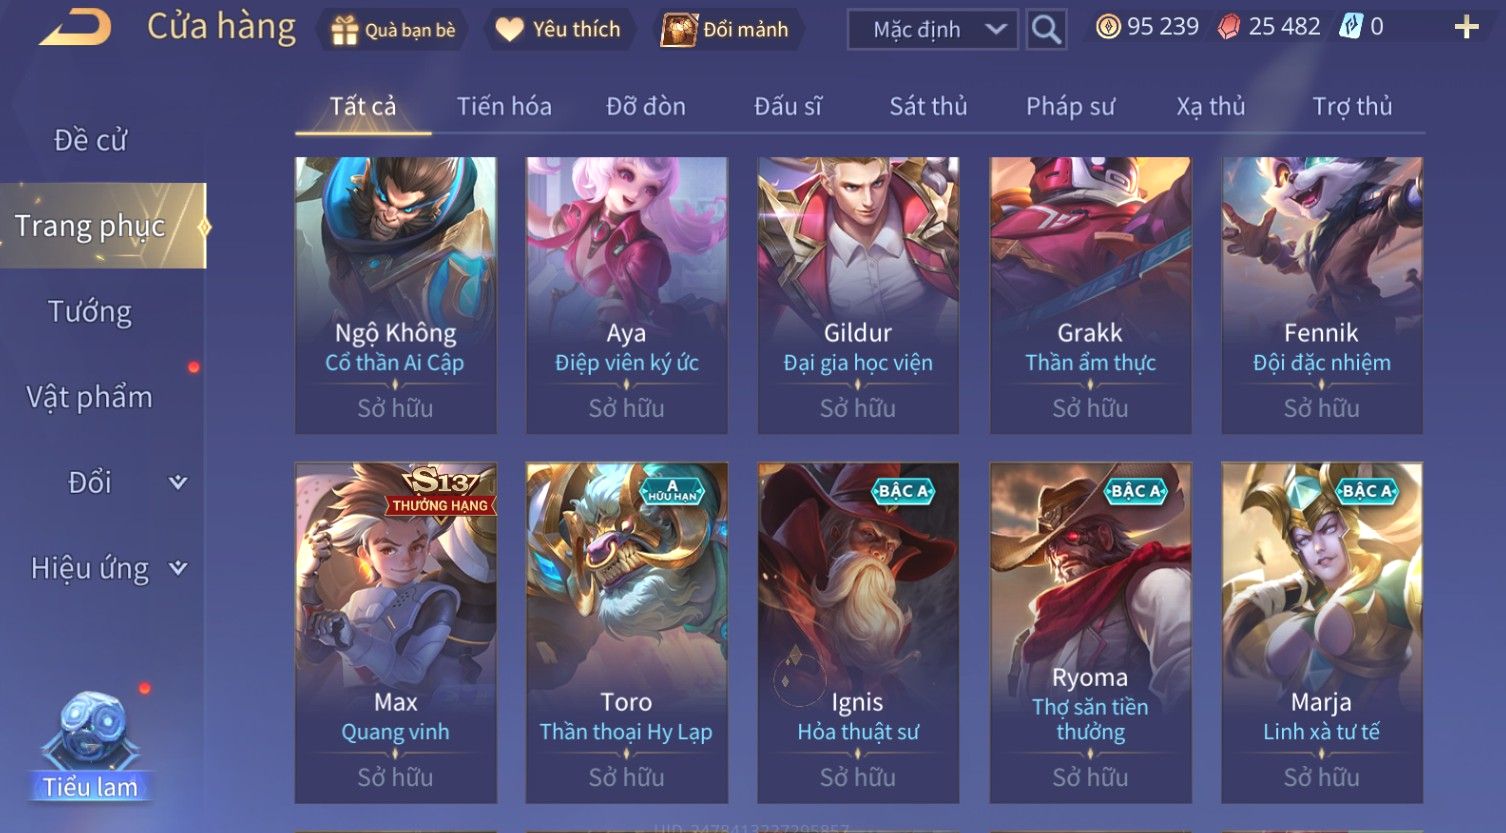Select Tướng in the left sidebar
The image size is (1506, 833).
click(x=90, y=312)
